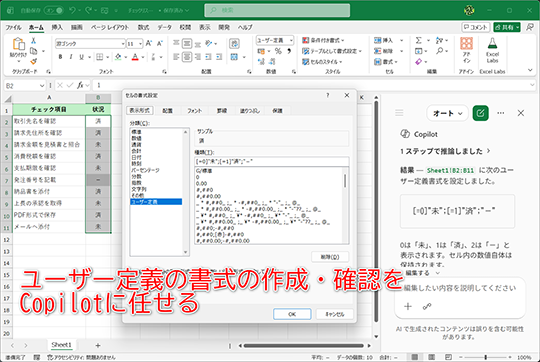
Task: Click OK in the format cells dialog
Action: click(x=292, y=314)
